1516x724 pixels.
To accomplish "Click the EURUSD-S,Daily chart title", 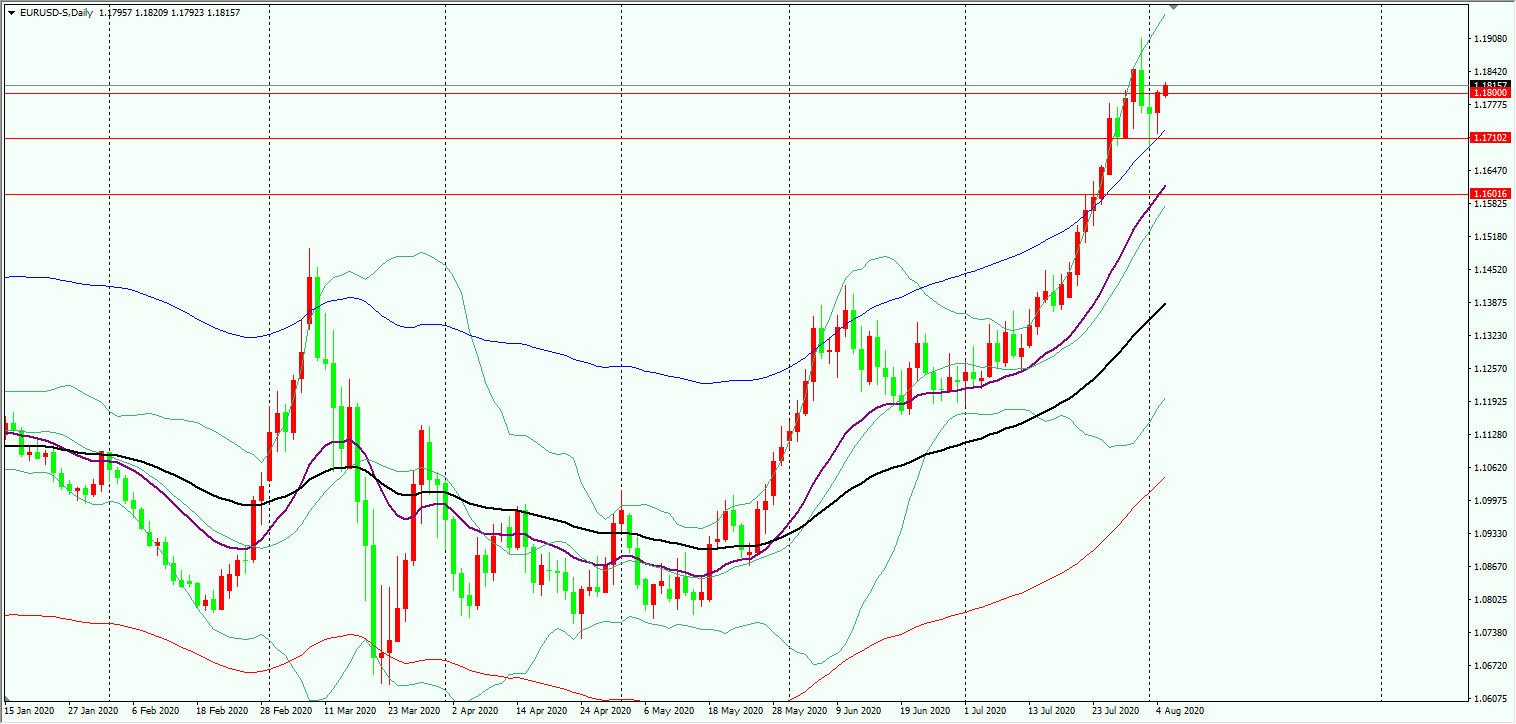I will pos(56,13).
